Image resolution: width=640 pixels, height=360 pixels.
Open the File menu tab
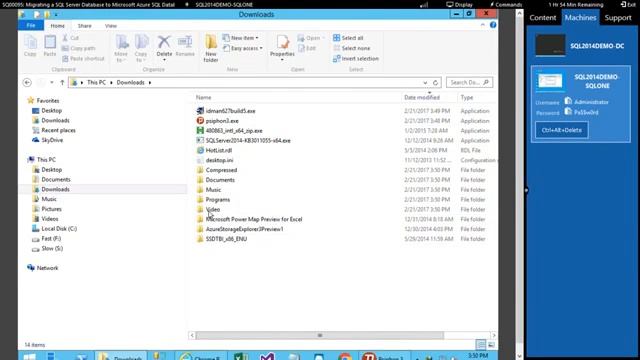tap(31, 25)
